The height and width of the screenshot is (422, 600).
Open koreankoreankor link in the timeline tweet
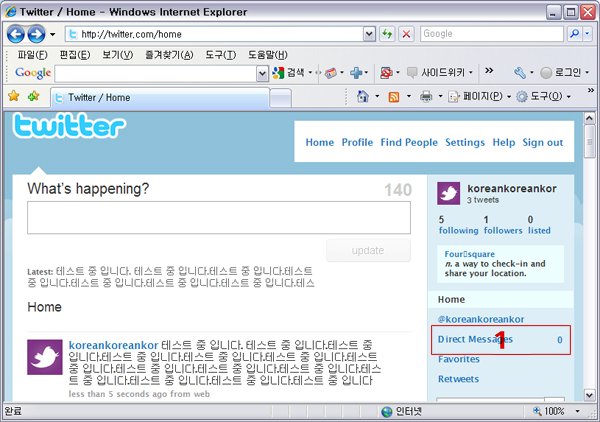coord(114,345)
